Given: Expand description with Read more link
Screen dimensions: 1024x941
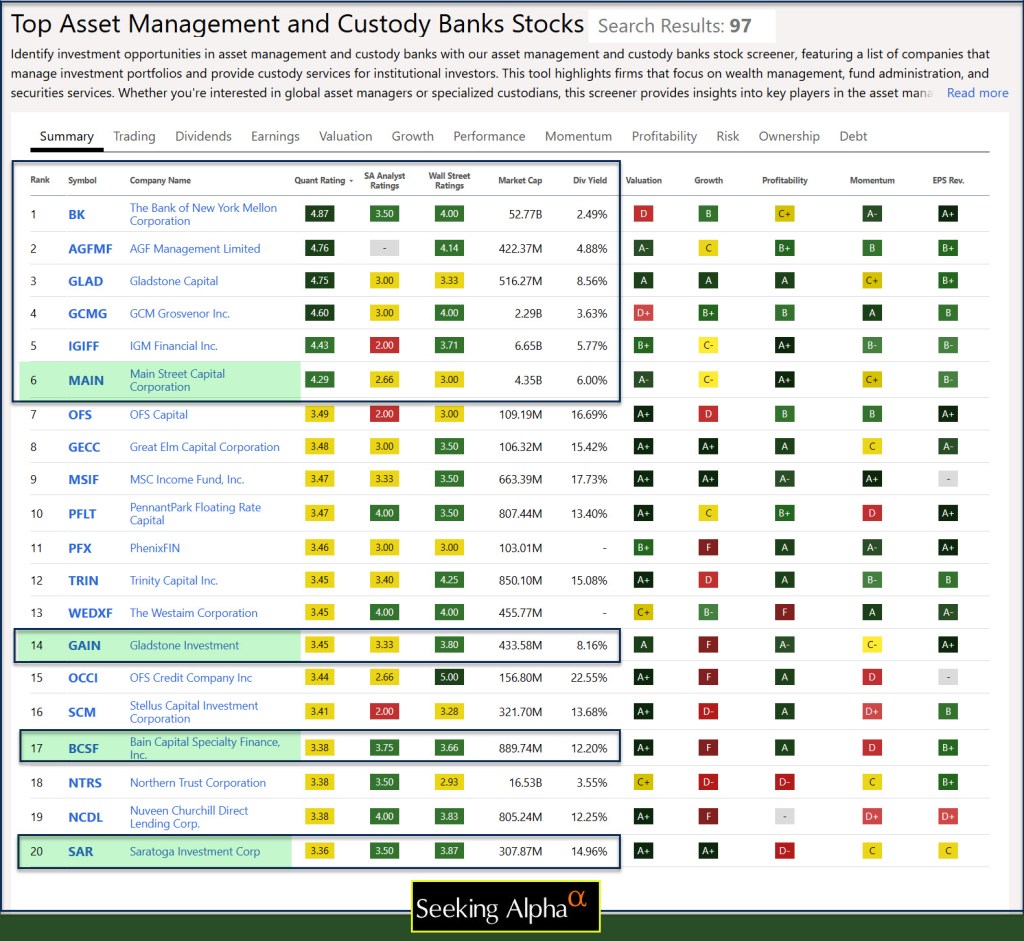Looking at the screenshot, I should [977, 93].
